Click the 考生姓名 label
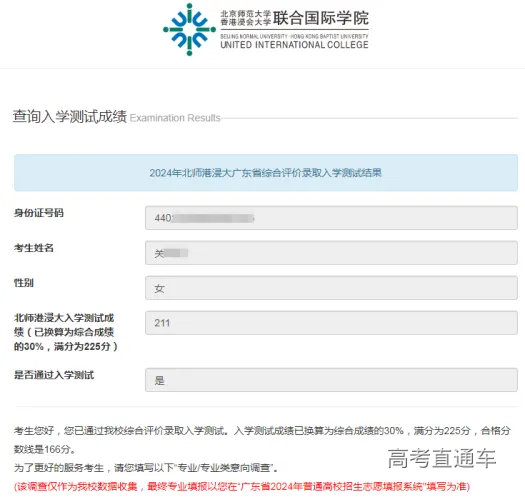Image resolution: width=525 pixels, height=498 pixels. (x=33, y=248)
